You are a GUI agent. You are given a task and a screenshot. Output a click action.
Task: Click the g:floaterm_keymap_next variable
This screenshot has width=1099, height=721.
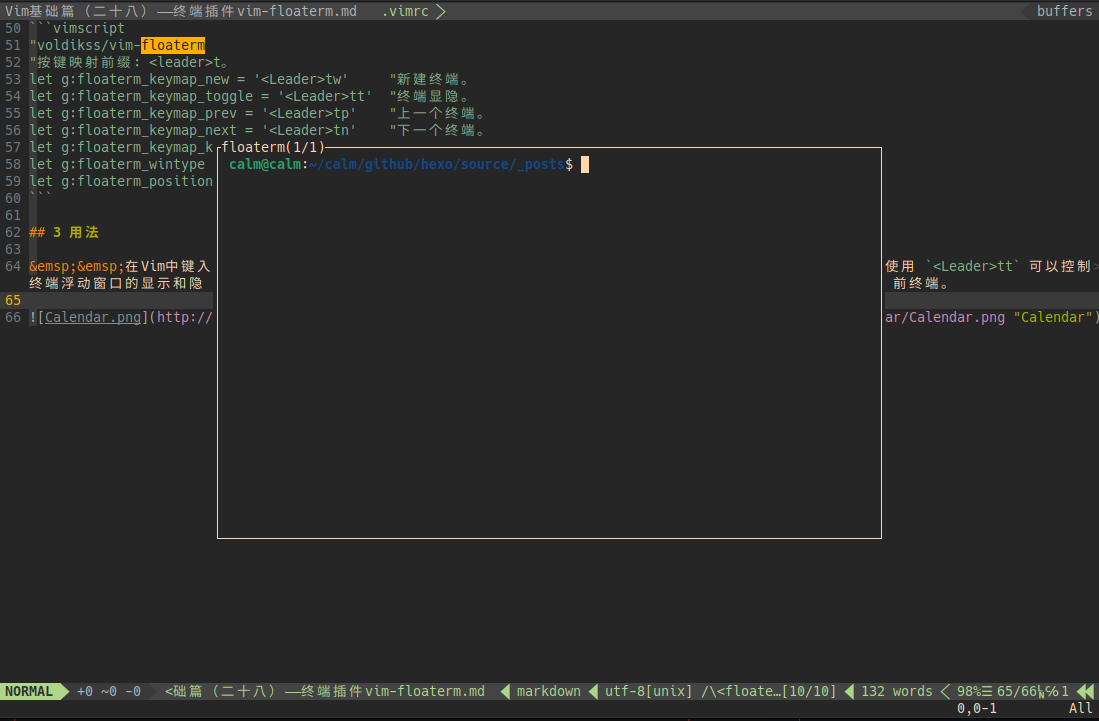(x=149, y=130)
